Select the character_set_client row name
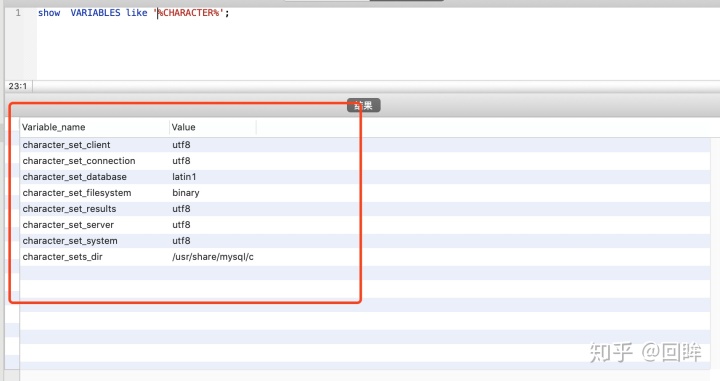Screen dimensions: 720x381 point(66,145)
